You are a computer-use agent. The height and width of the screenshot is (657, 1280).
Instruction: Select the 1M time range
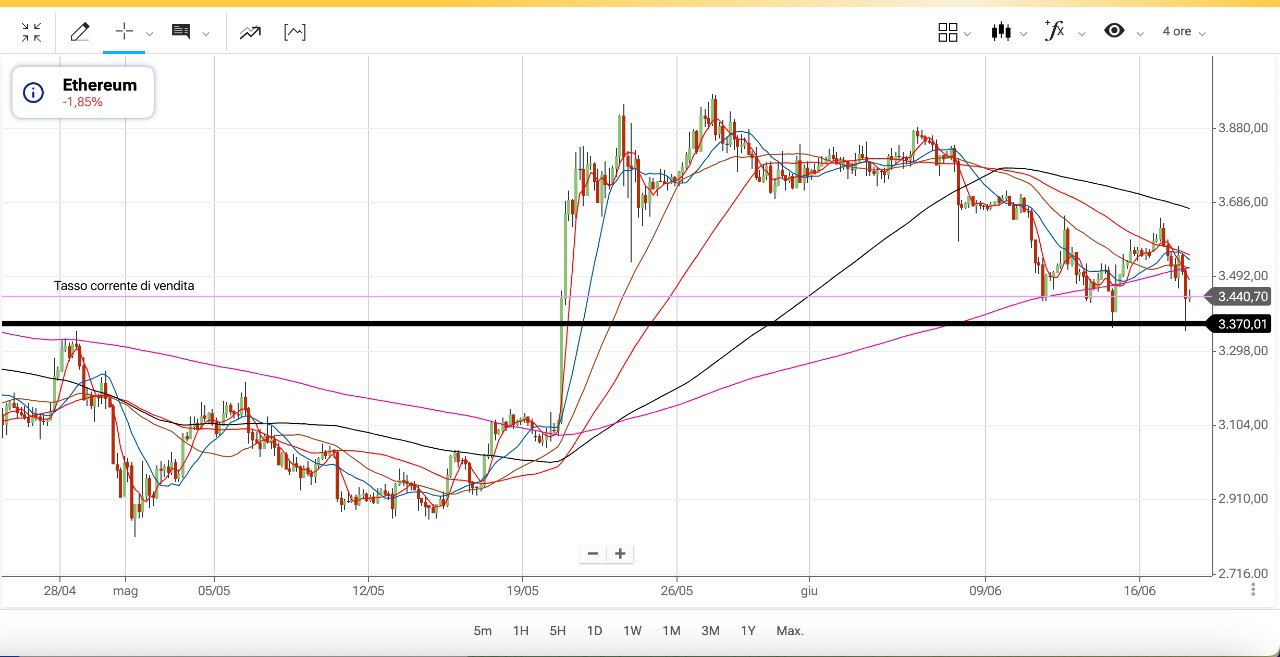tap(671, 631)
